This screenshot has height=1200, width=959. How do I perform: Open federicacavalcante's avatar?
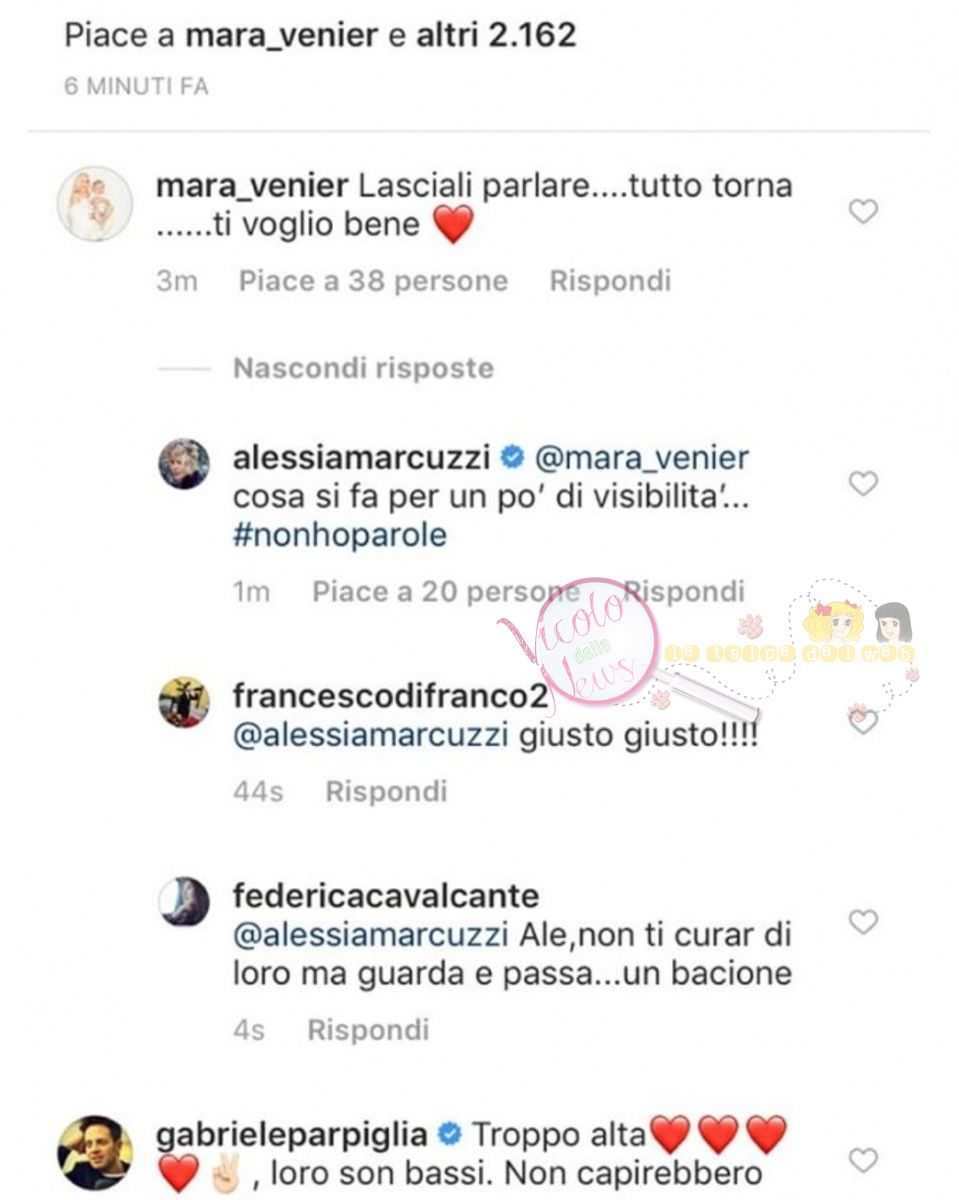pos(185,901)
